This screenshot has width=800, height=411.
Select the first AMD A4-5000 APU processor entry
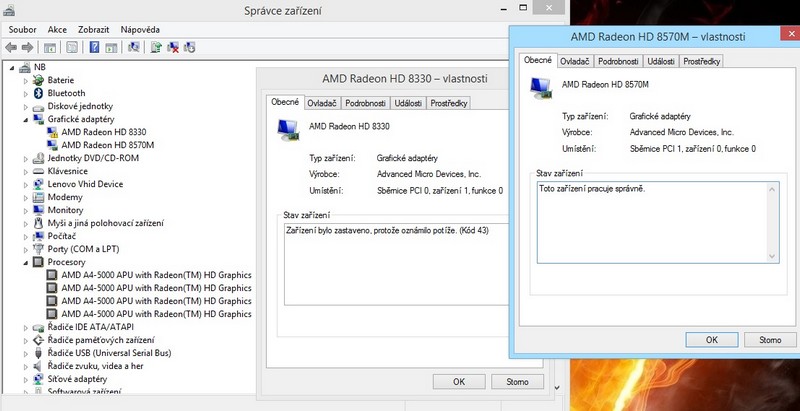(x=156, y=275)
